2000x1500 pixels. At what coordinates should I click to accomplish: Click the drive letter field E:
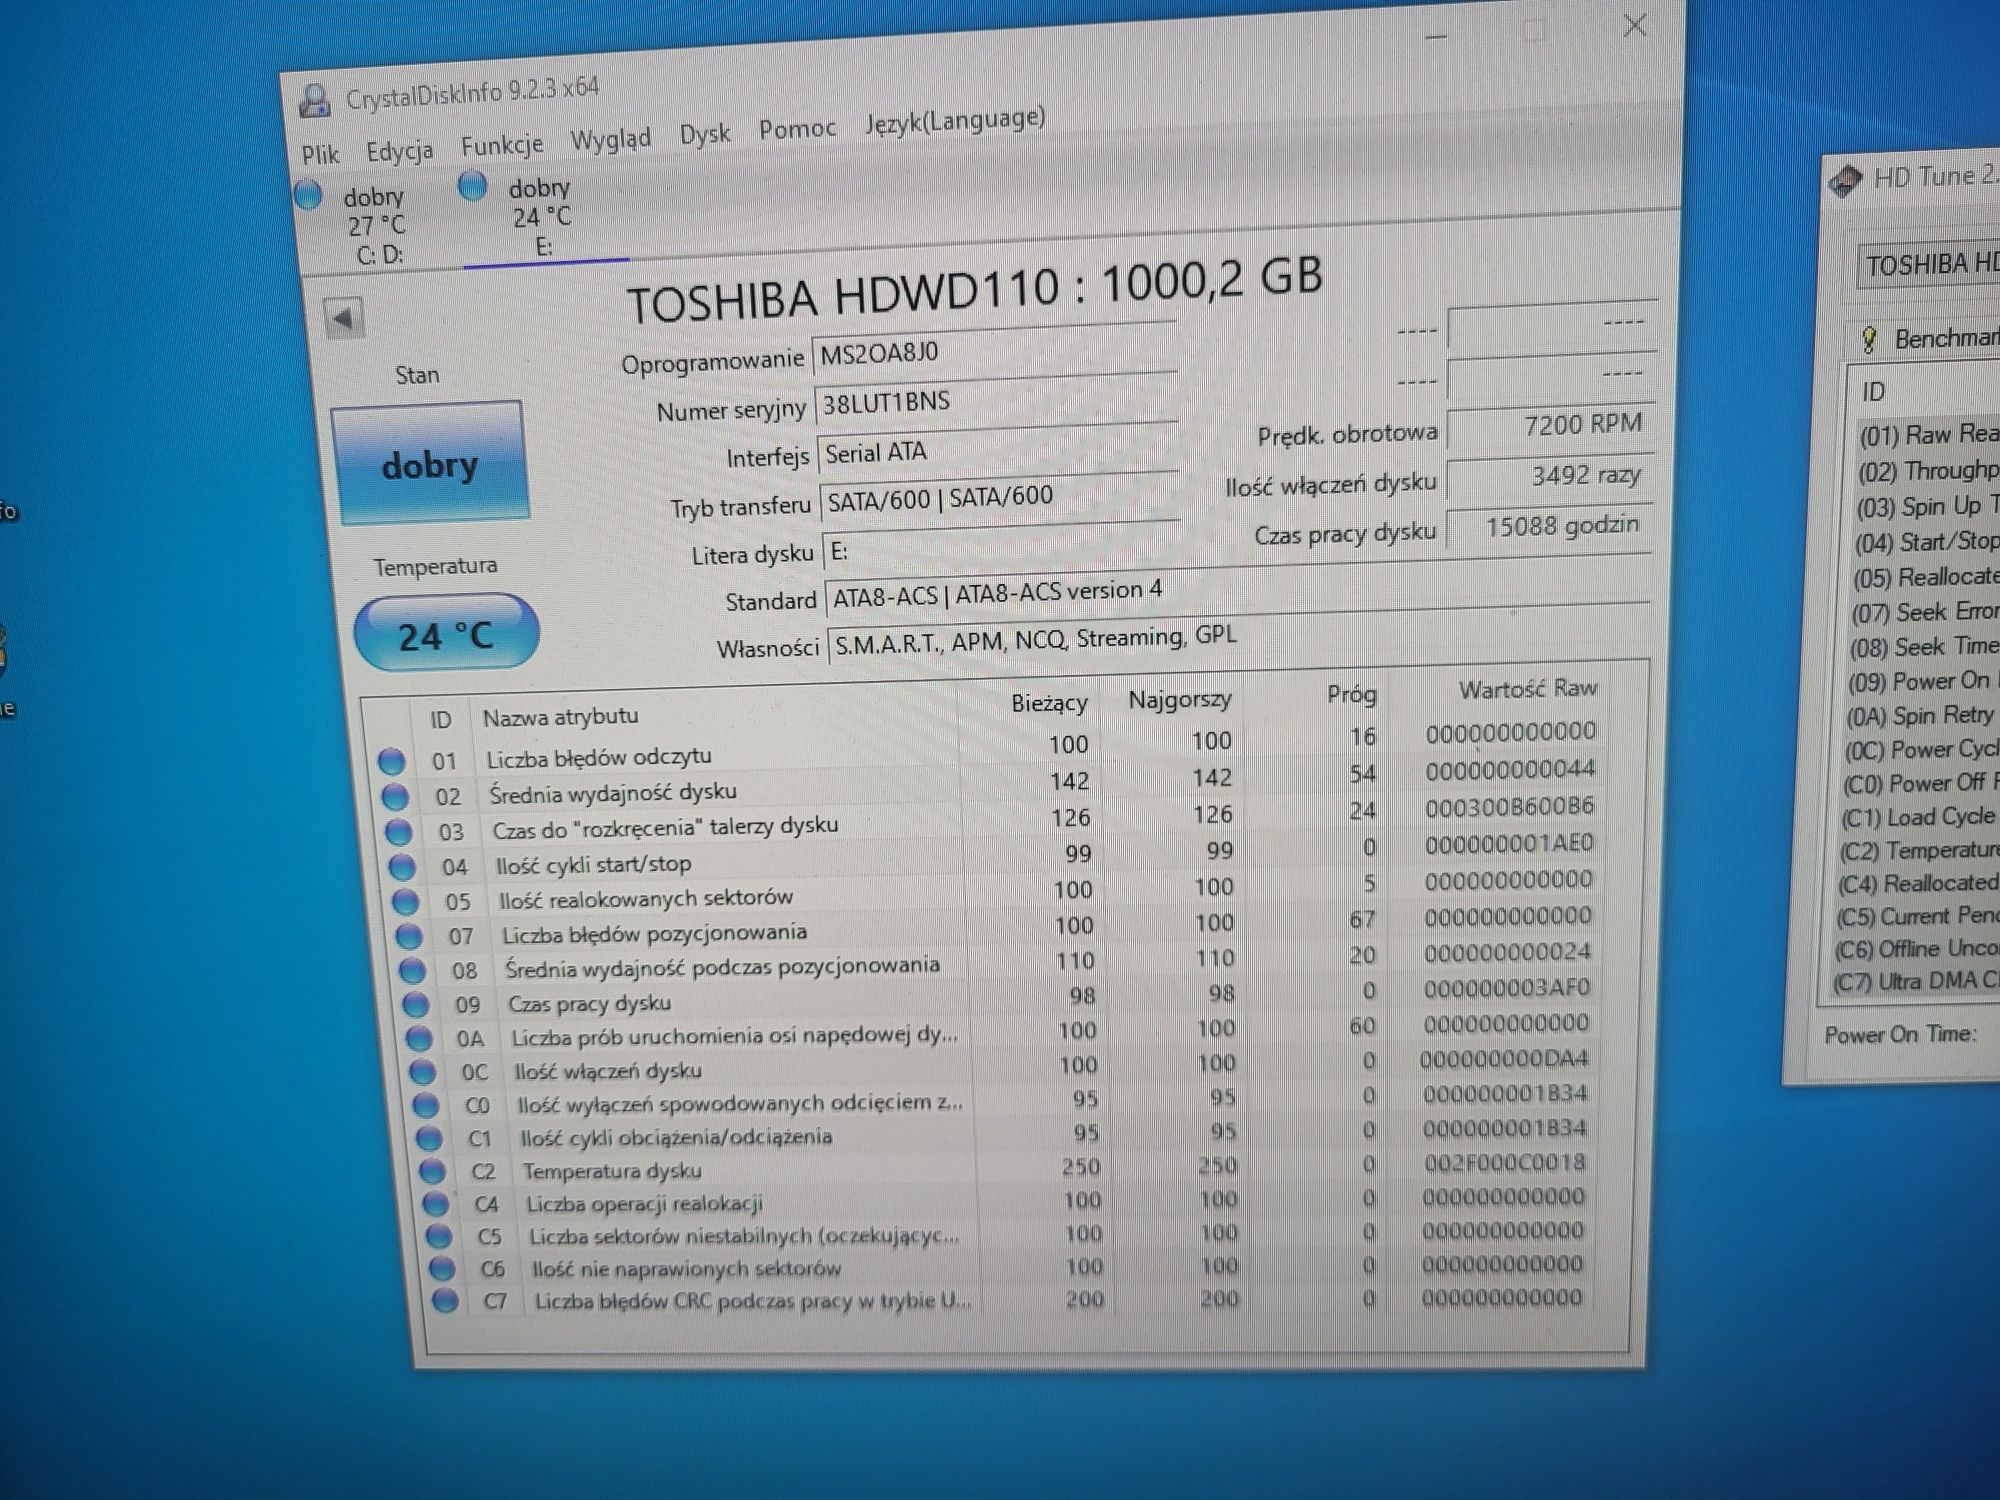pos(1001,547)
